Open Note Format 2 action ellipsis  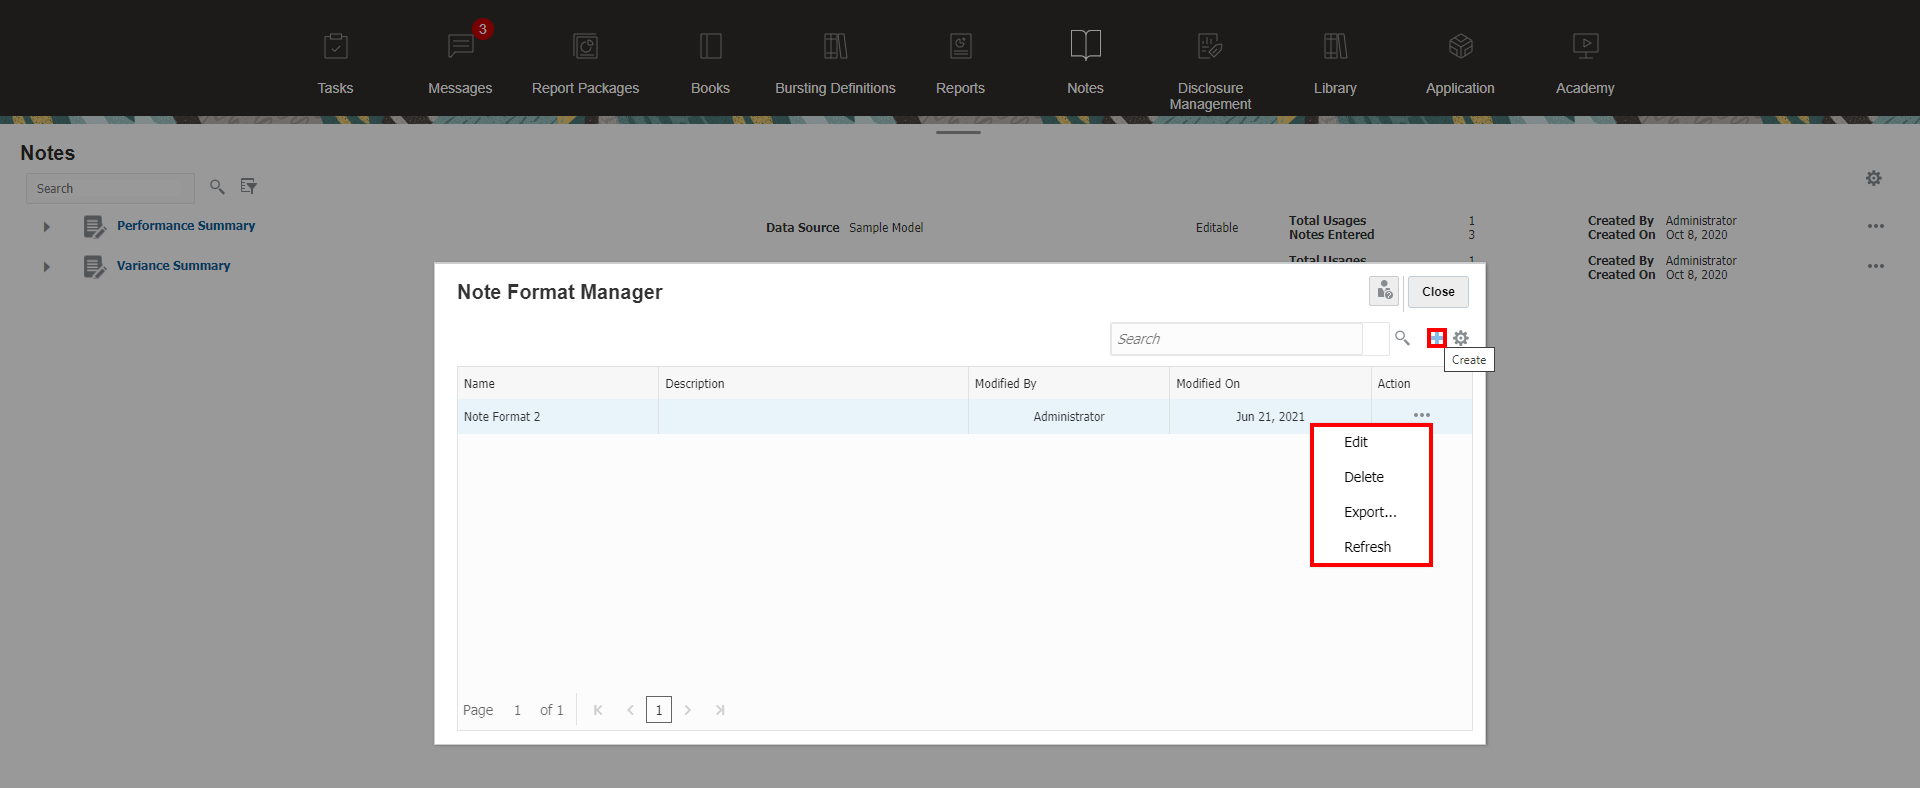click(x=1422, y=415)
